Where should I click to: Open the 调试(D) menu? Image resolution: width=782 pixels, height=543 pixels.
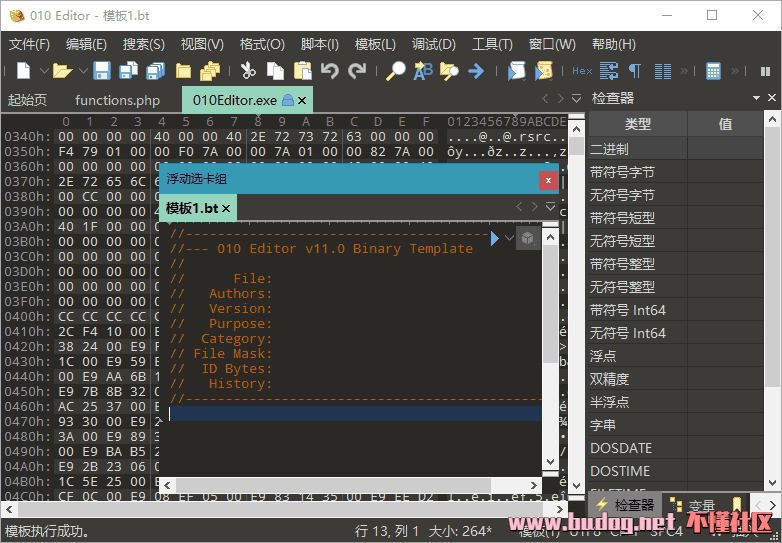[x=433, y=44]
